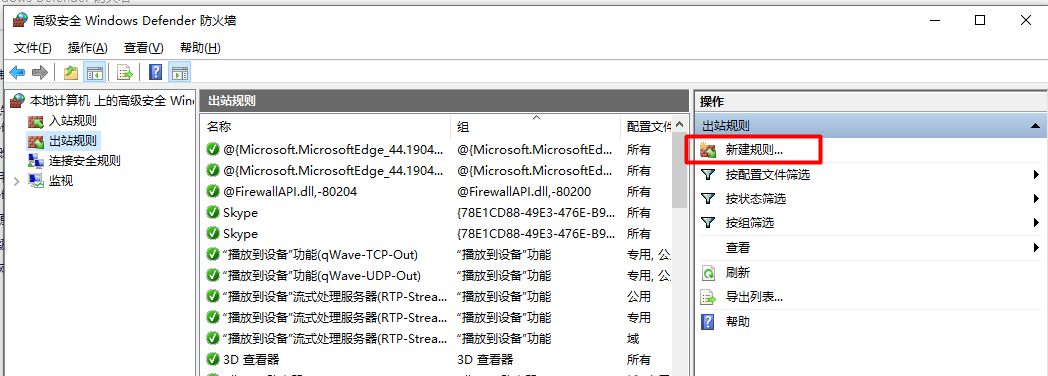Click the export list toolbar icon
Image resolution: width=1048 pixels, height=376 pixels.
(x=125, y=72)
